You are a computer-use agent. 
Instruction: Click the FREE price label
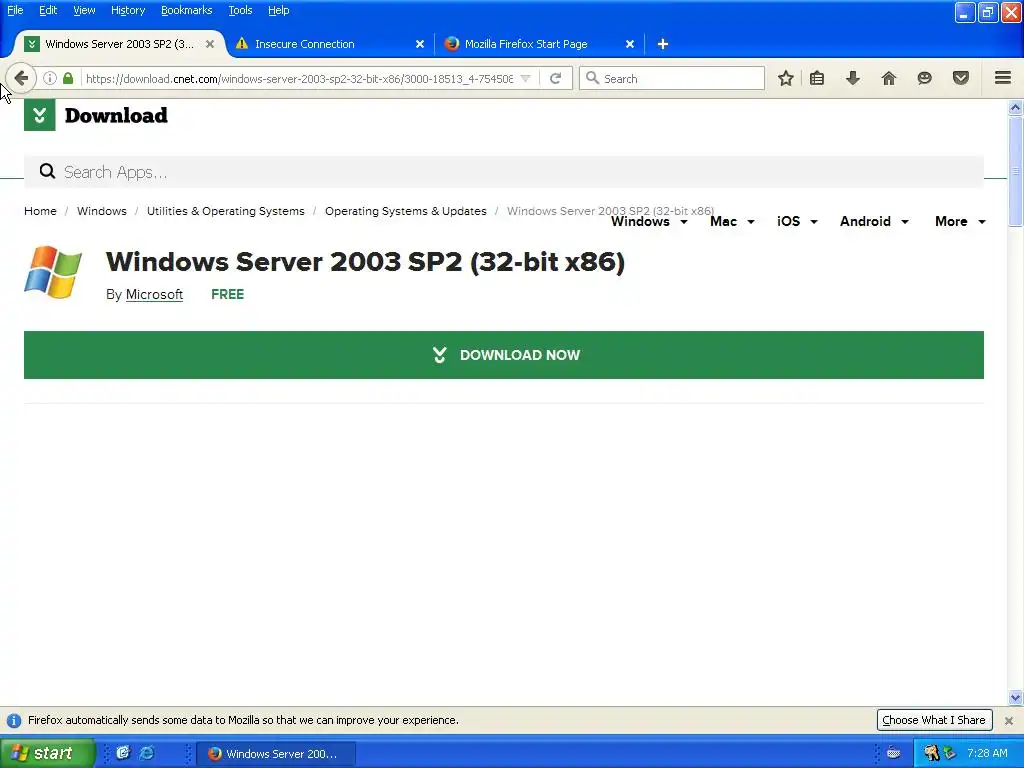point(228,295)
